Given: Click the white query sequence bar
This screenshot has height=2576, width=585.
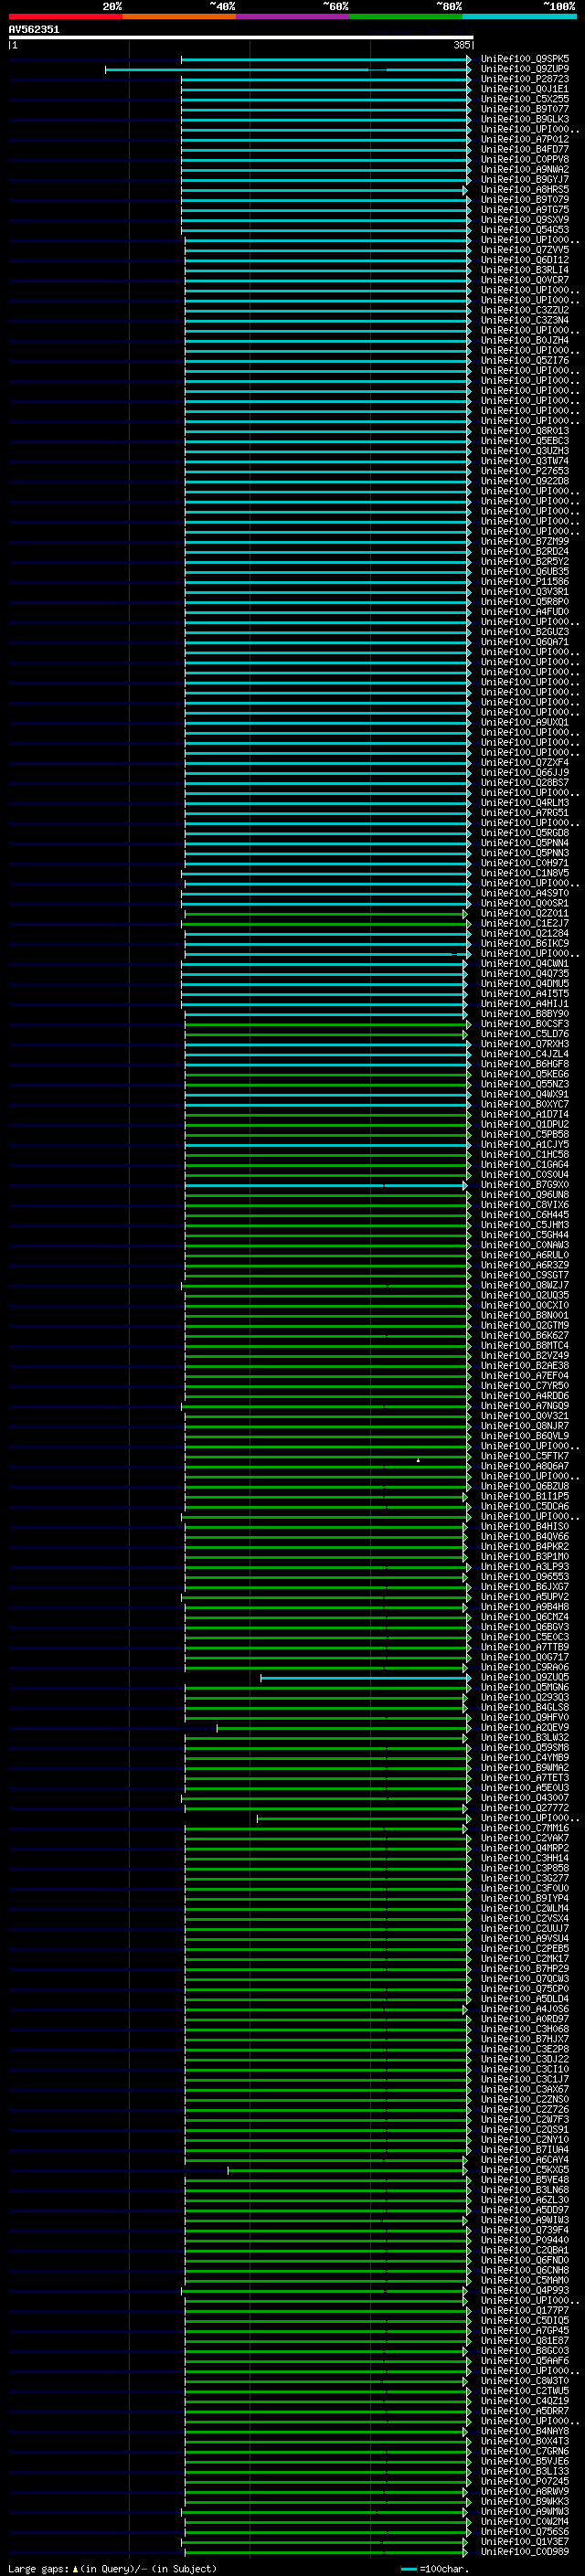Looking at the screenshot, I should 241,37.
